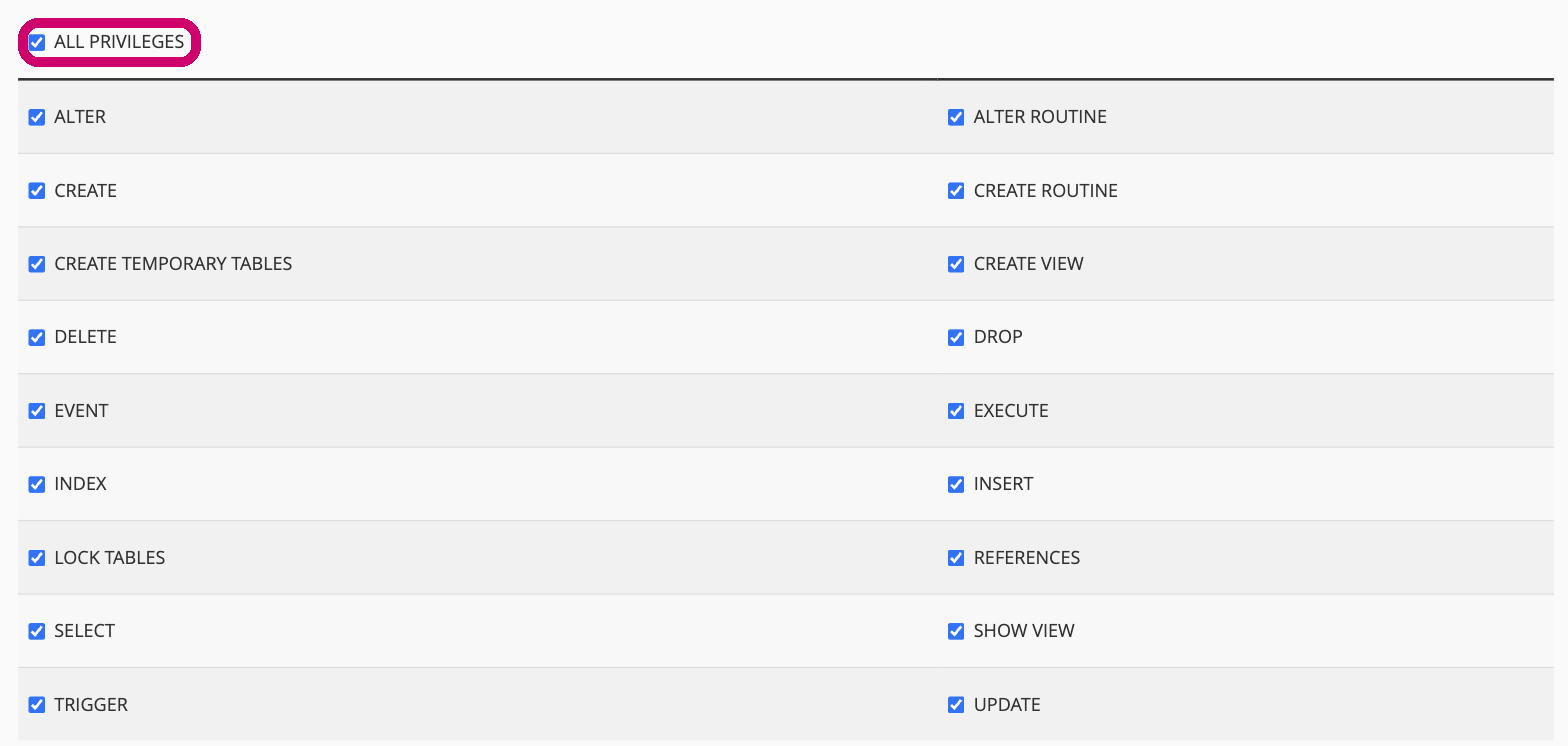Uncheck the SELECT privilege checkbox
Image resolution: width=1568 pixels, height=746 pixels.
37,631
